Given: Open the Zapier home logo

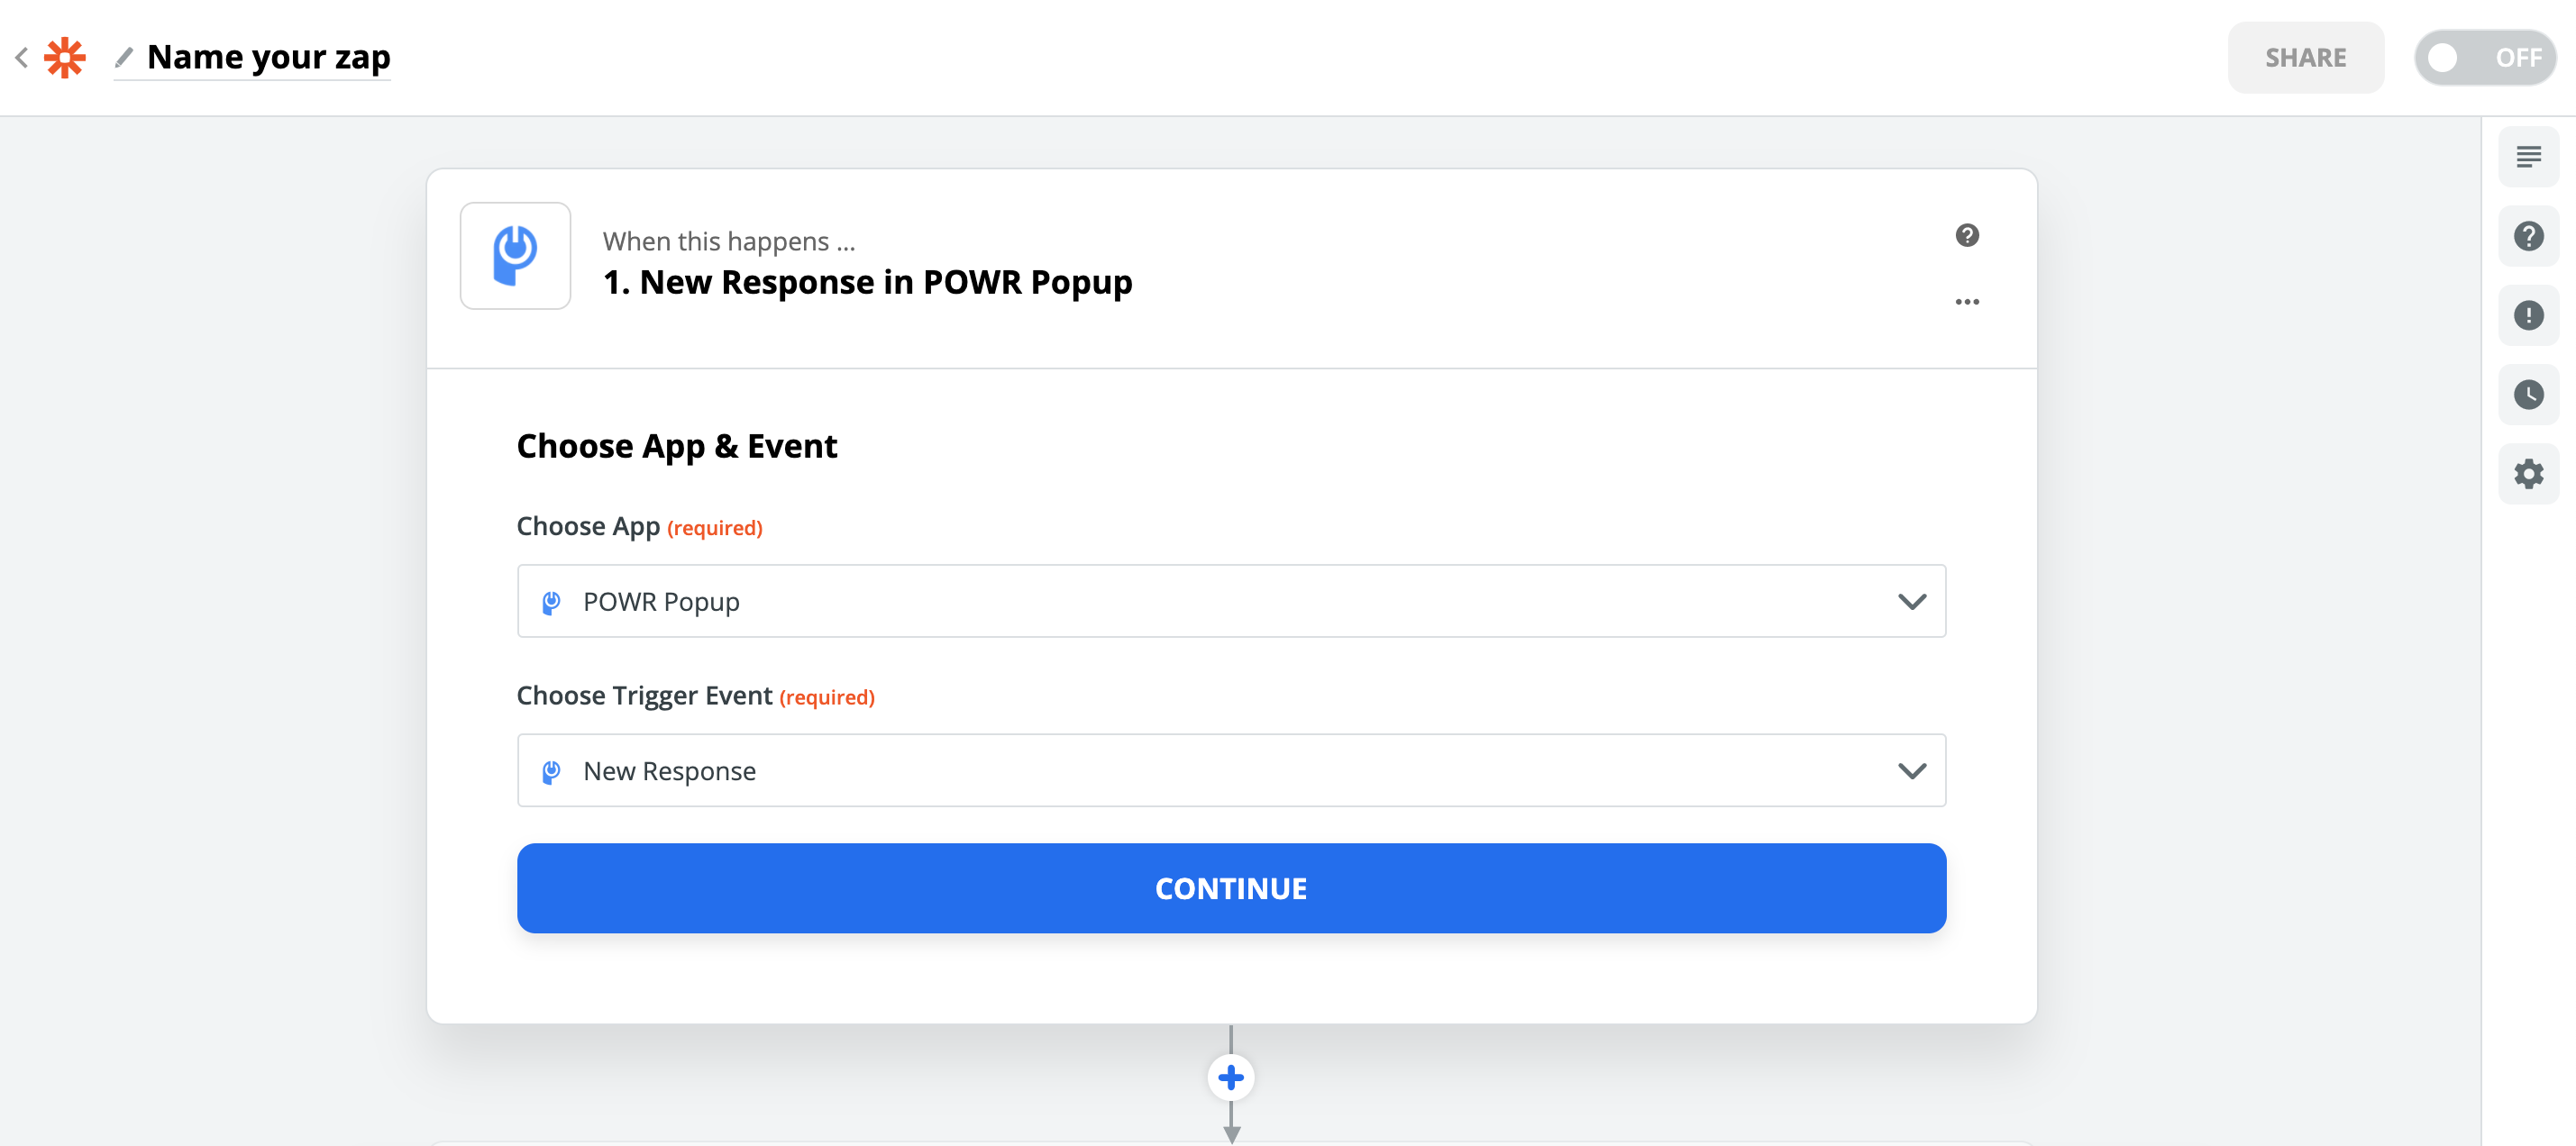Looking at the screenshot, I should point(65,57).
